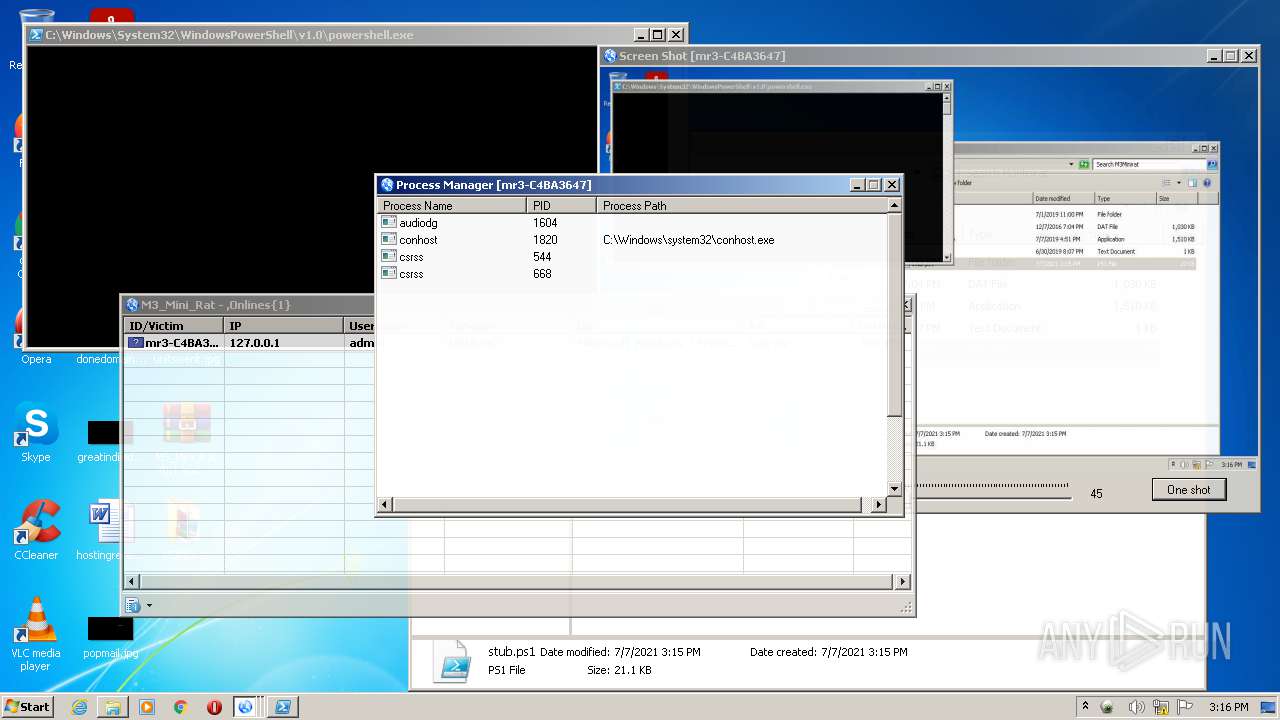Sort by Process Name column header
This screenshot has width=1280, height=720.
tap(452, 205)
